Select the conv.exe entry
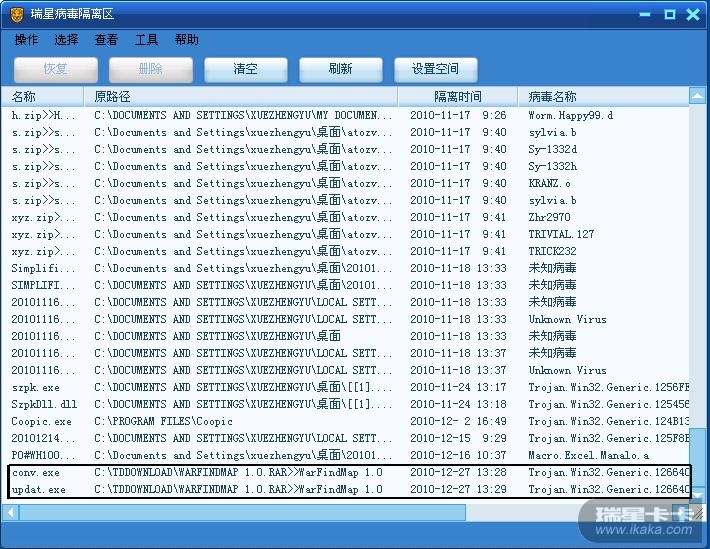The height and width of the screenshot is (549, 710). 346,472
